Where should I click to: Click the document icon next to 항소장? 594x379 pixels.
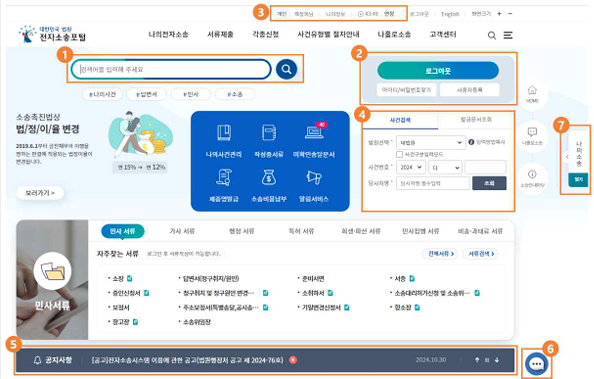pos(417,307)
